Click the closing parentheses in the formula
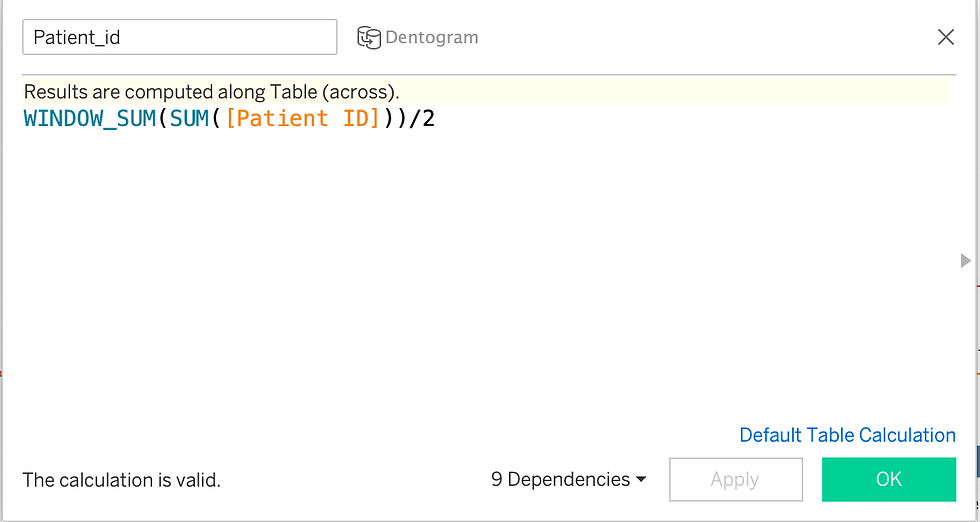This screenshot has width=980, height=522. tap(395, 119)
